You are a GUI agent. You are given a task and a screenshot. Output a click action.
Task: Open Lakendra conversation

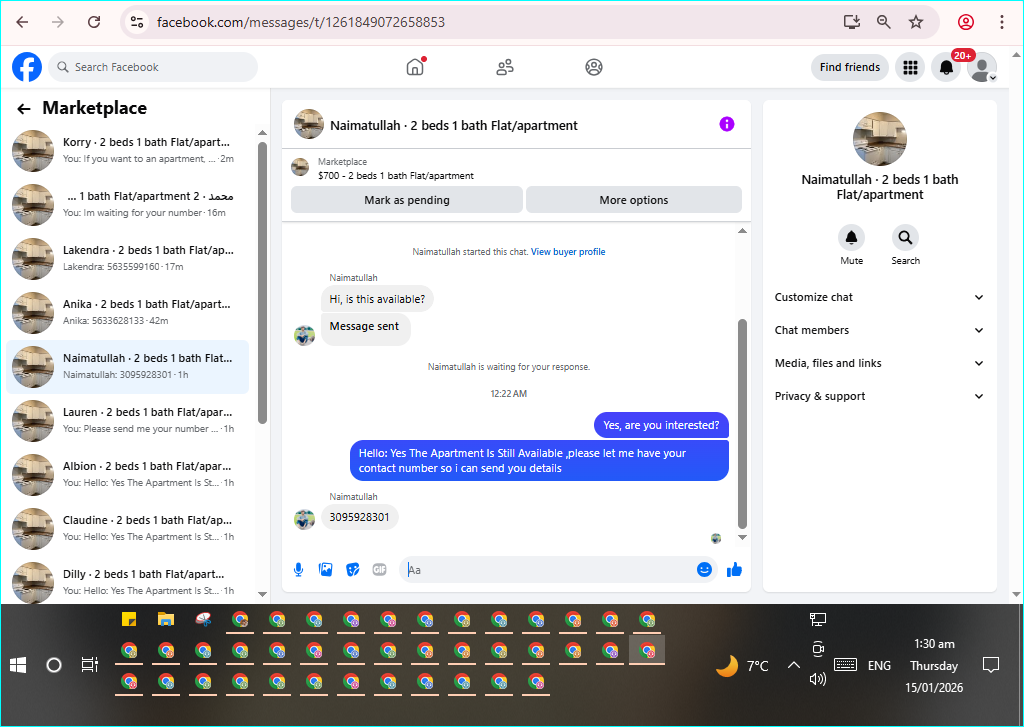128,259
